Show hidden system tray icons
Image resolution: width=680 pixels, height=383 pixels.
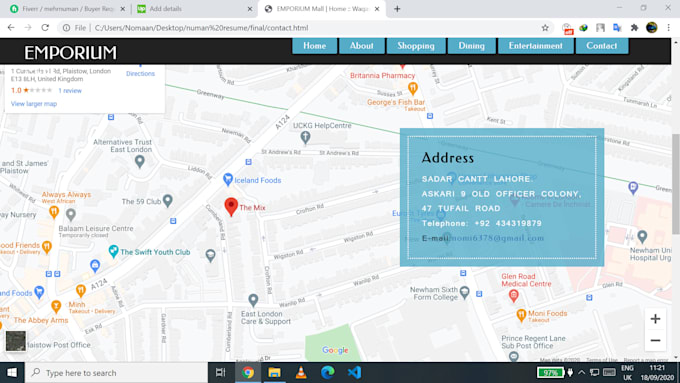pyautogui.click(x=582, y=373)
